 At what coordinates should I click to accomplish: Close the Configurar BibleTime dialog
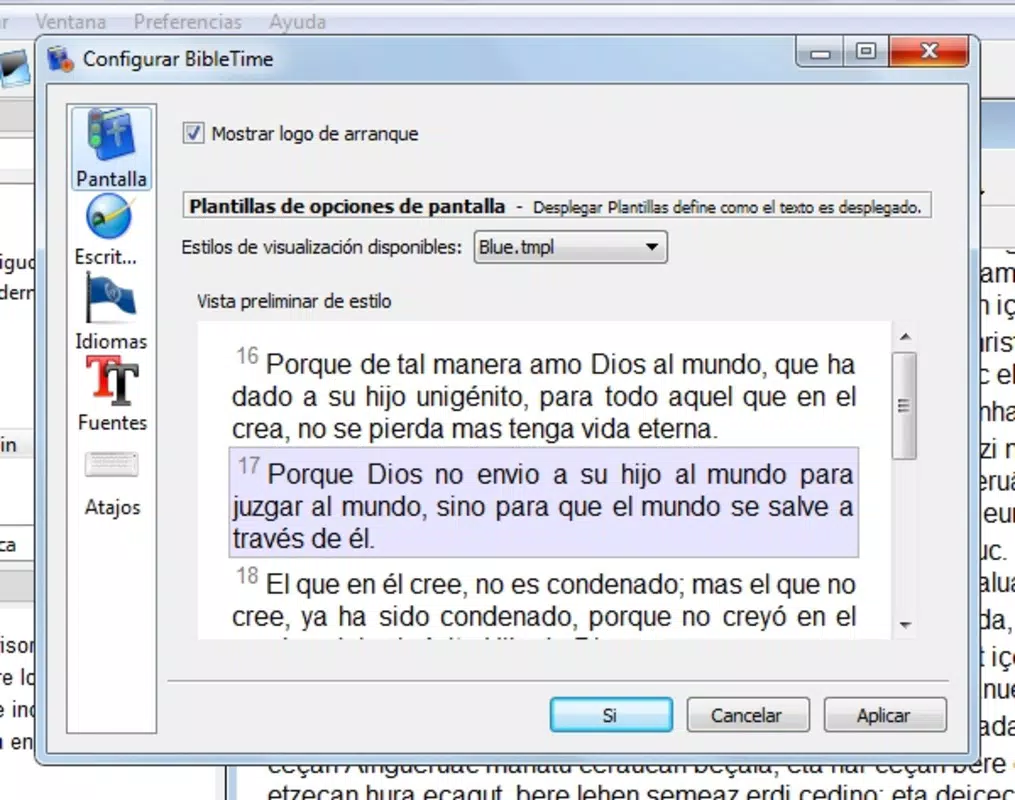point(929,52)
